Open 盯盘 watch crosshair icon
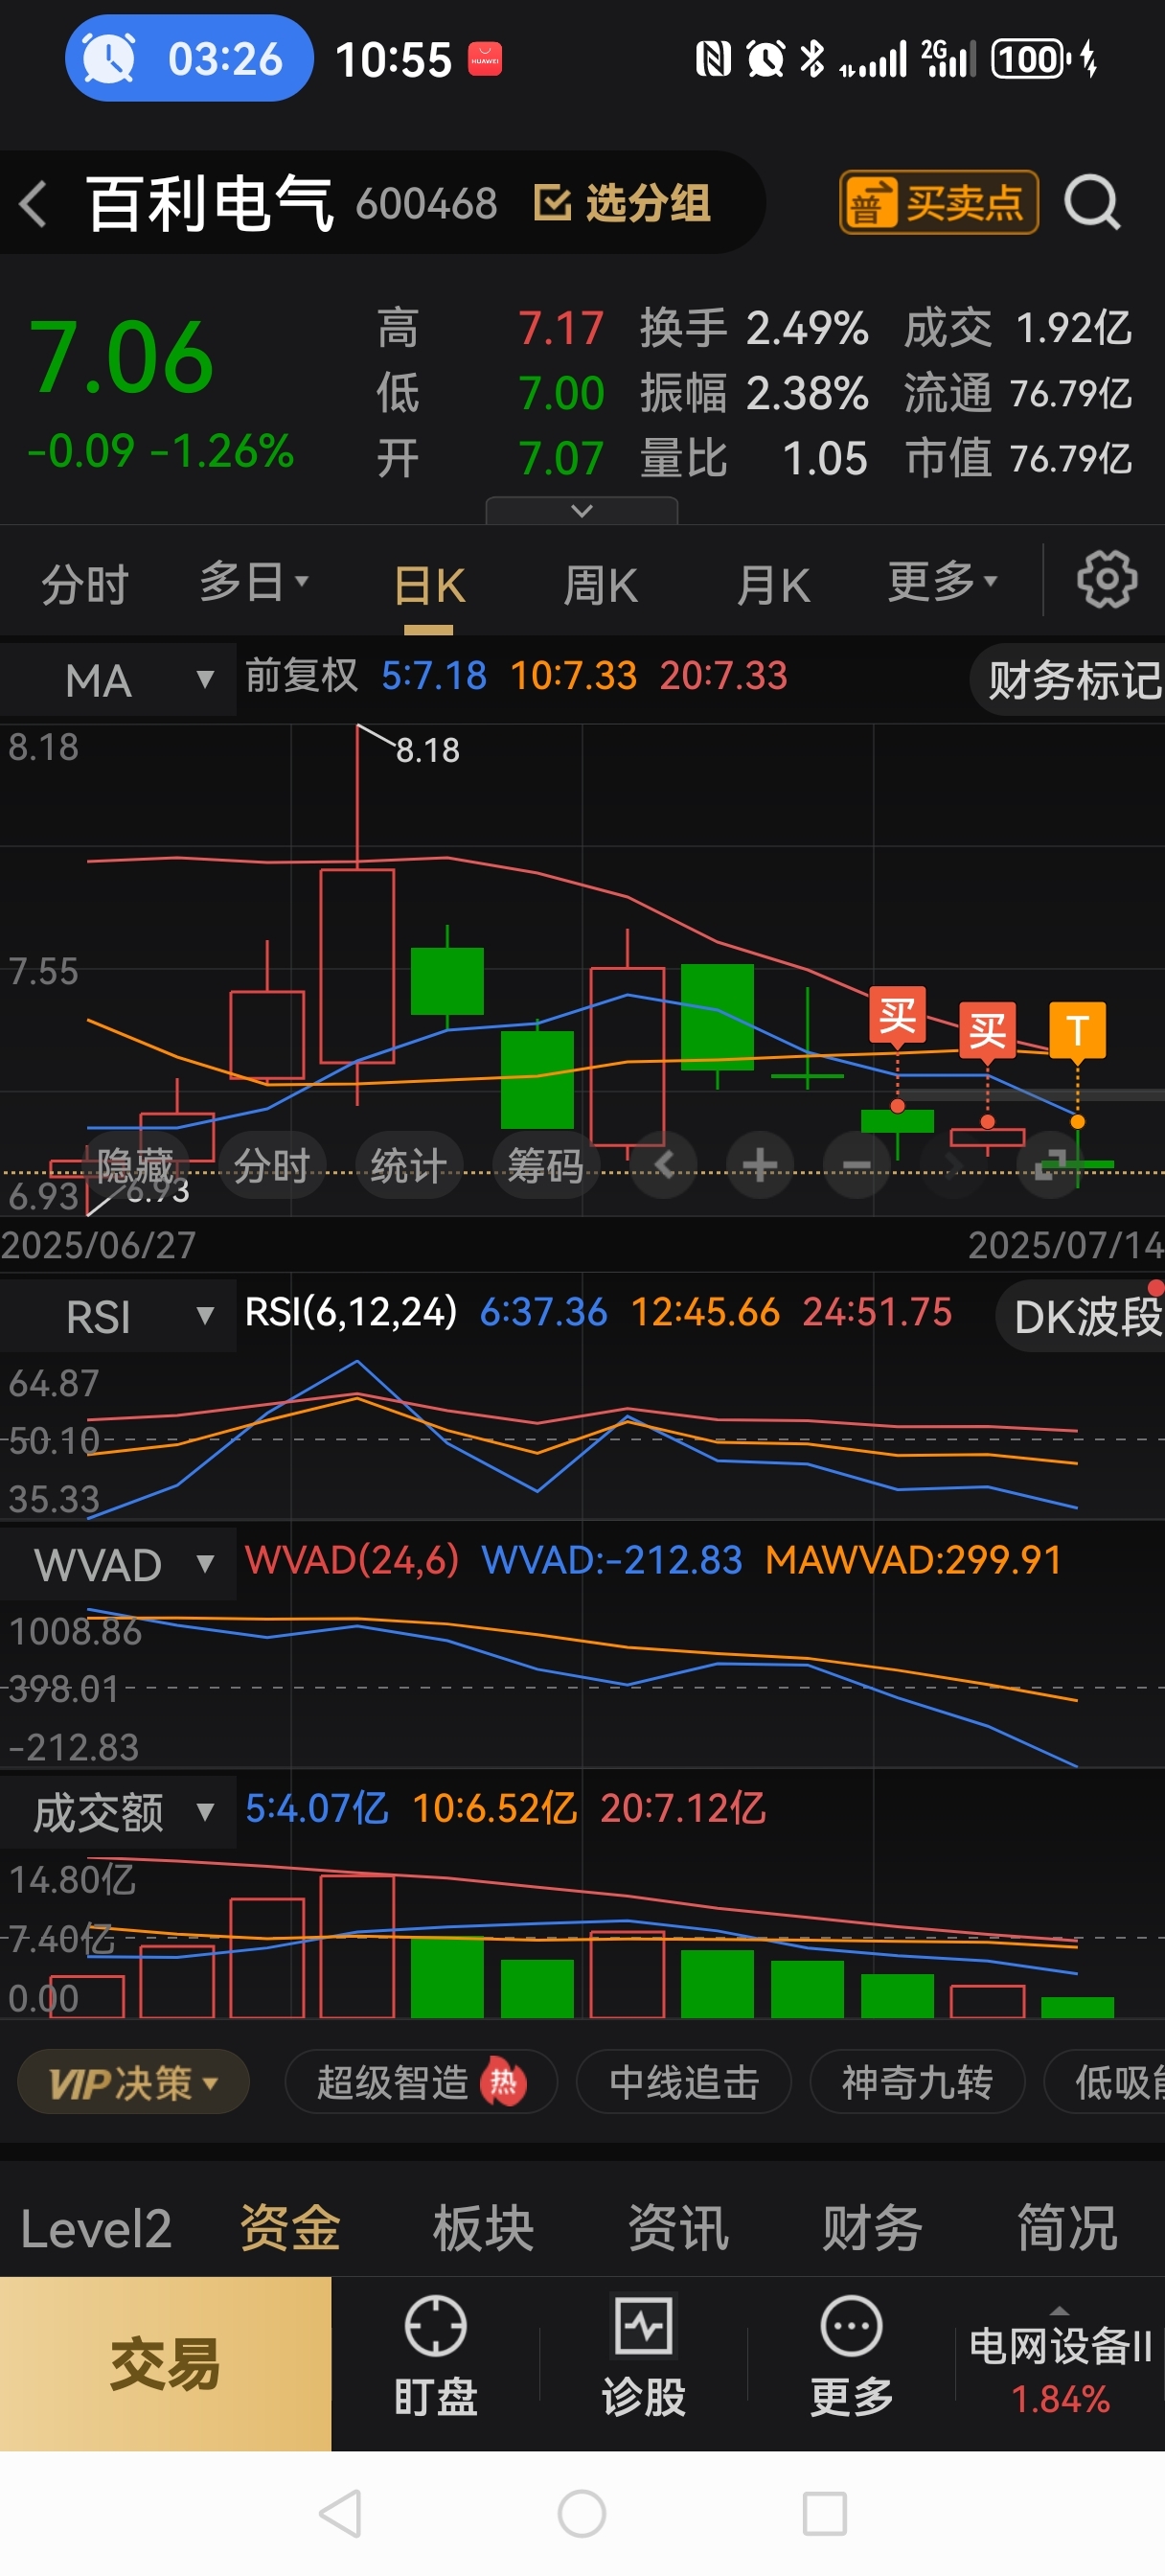The height and width of the screenshot is (2576, 1165). coord(435,2325)
